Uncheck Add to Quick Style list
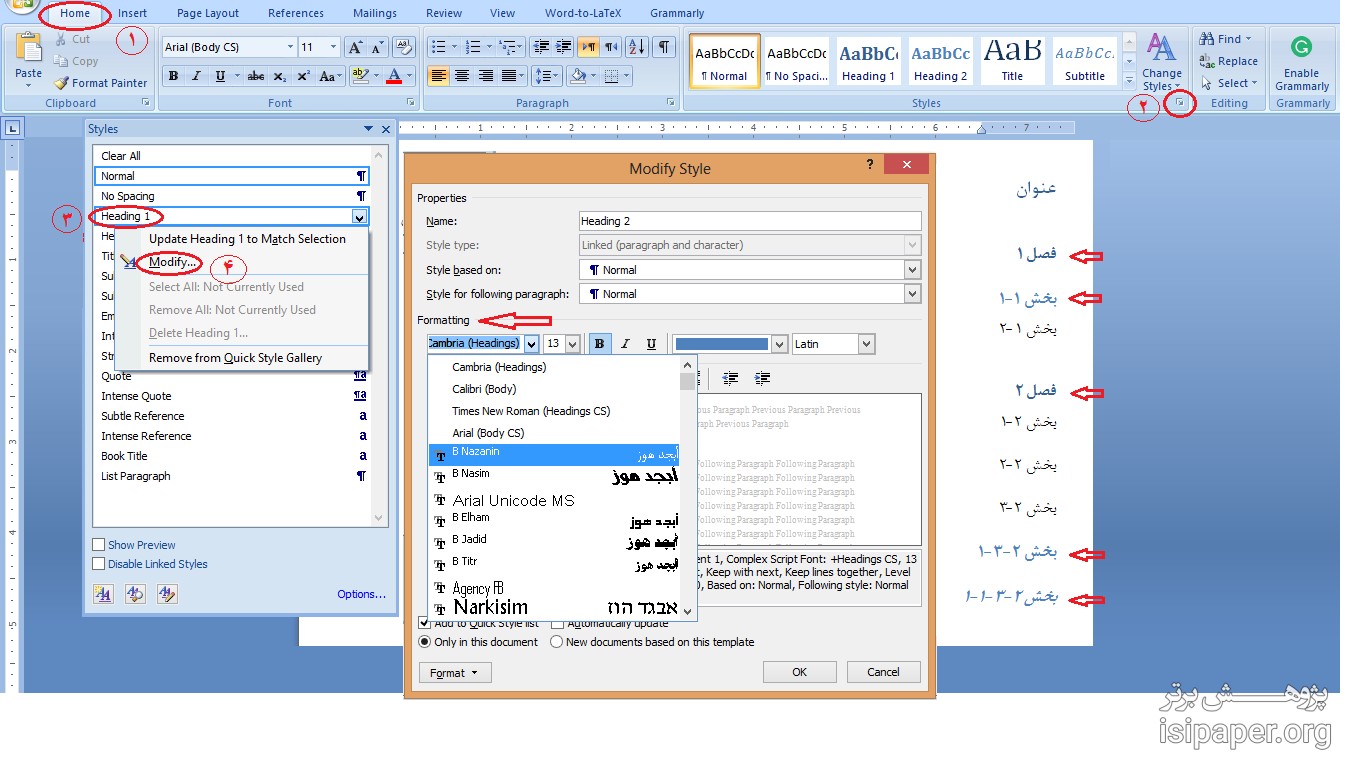This screenshot has height=768, width=1366. (424, 623)
